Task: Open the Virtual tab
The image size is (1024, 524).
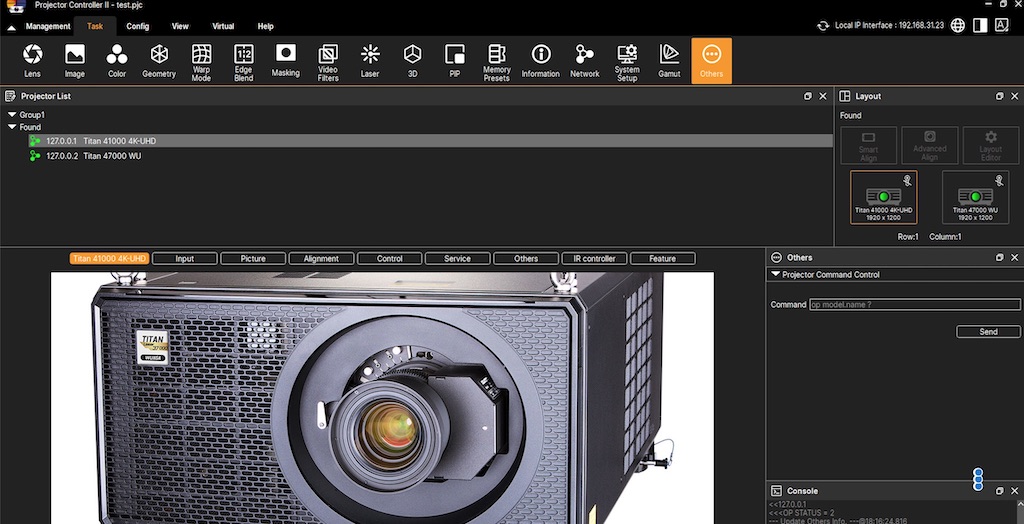Action: [223, 26]
